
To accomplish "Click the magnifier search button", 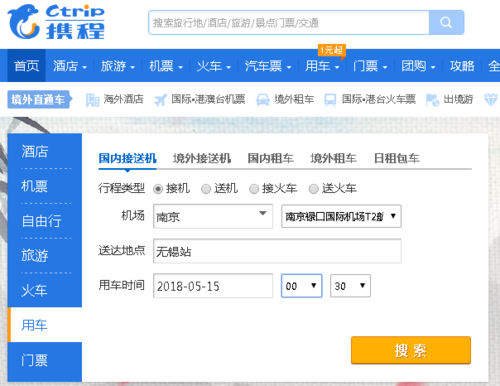I will point(446,22).
